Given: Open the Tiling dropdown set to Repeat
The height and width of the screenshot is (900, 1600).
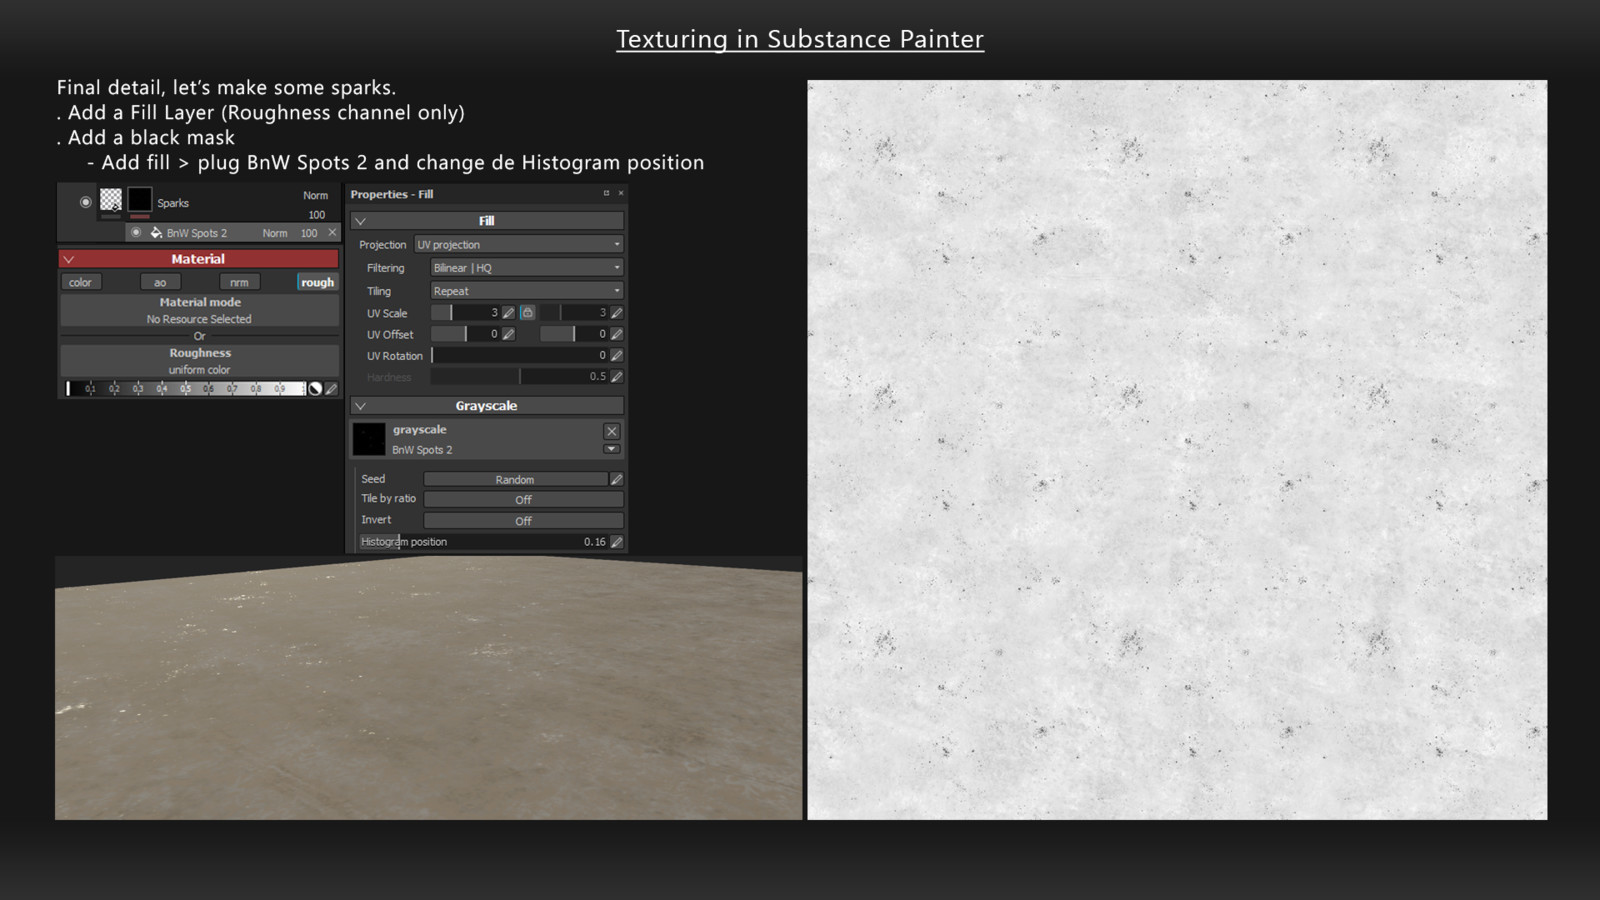Looking at the screenshot, I should (x=527, y=291).
